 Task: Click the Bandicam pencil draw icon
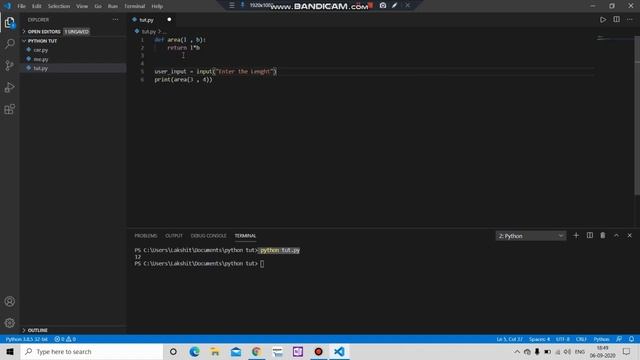click(x=395, y=6)
